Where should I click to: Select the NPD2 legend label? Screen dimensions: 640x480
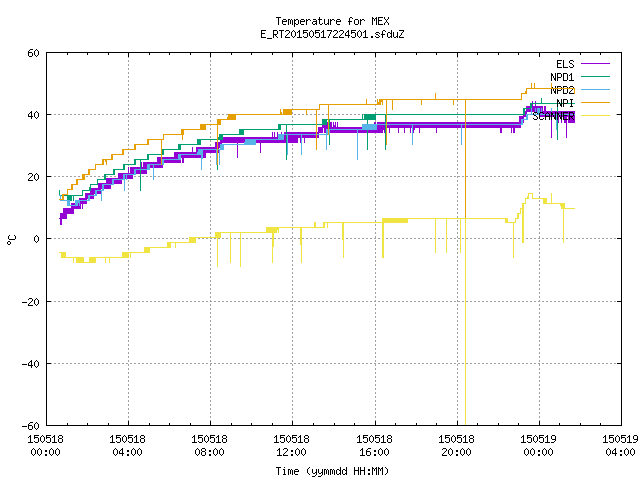[562, 90]
